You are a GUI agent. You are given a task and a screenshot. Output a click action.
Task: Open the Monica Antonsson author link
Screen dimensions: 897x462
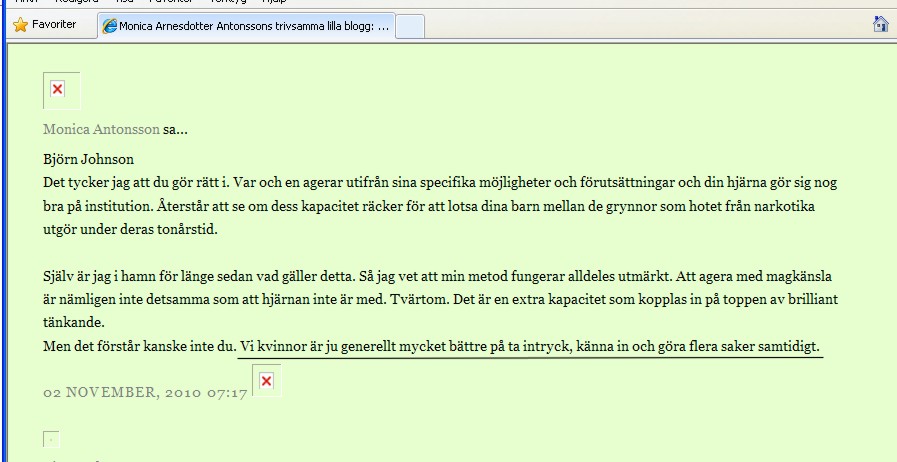tap(101, 129)
